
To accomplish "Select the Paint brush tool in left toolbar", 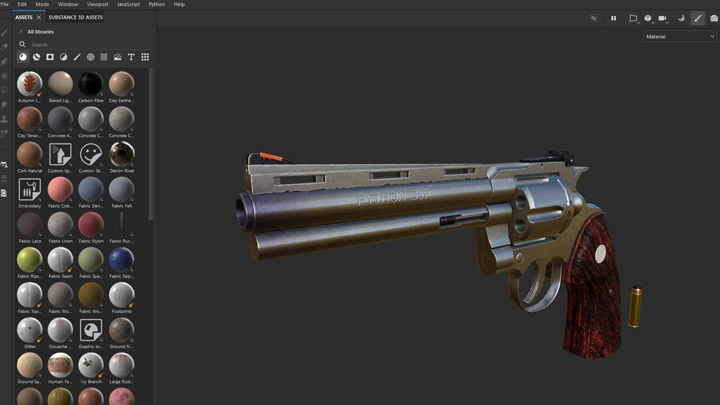I will point(4,33).
